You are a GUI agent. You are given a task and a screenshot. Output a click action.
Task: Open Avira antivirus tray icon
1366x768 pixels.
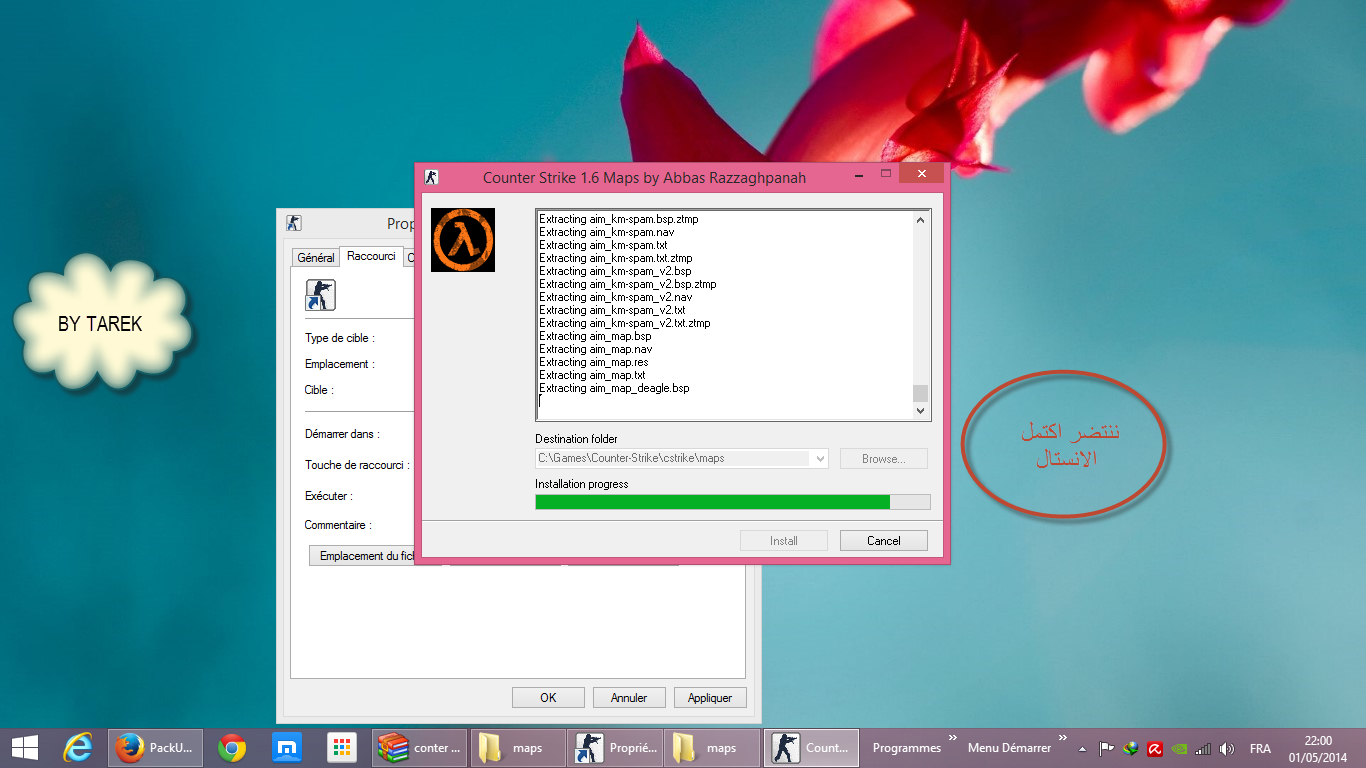coord(1154,748)
